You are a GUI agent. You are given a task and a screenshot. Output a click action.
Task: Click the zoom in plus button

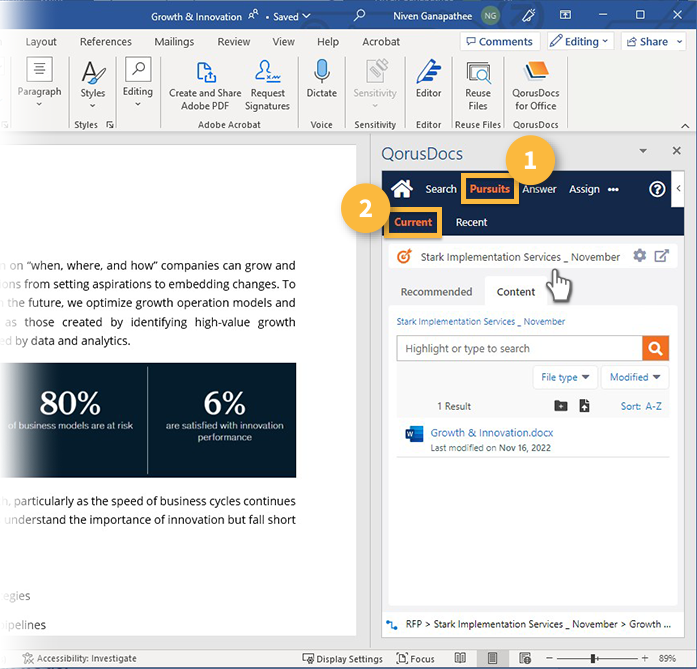pos(645,658)
